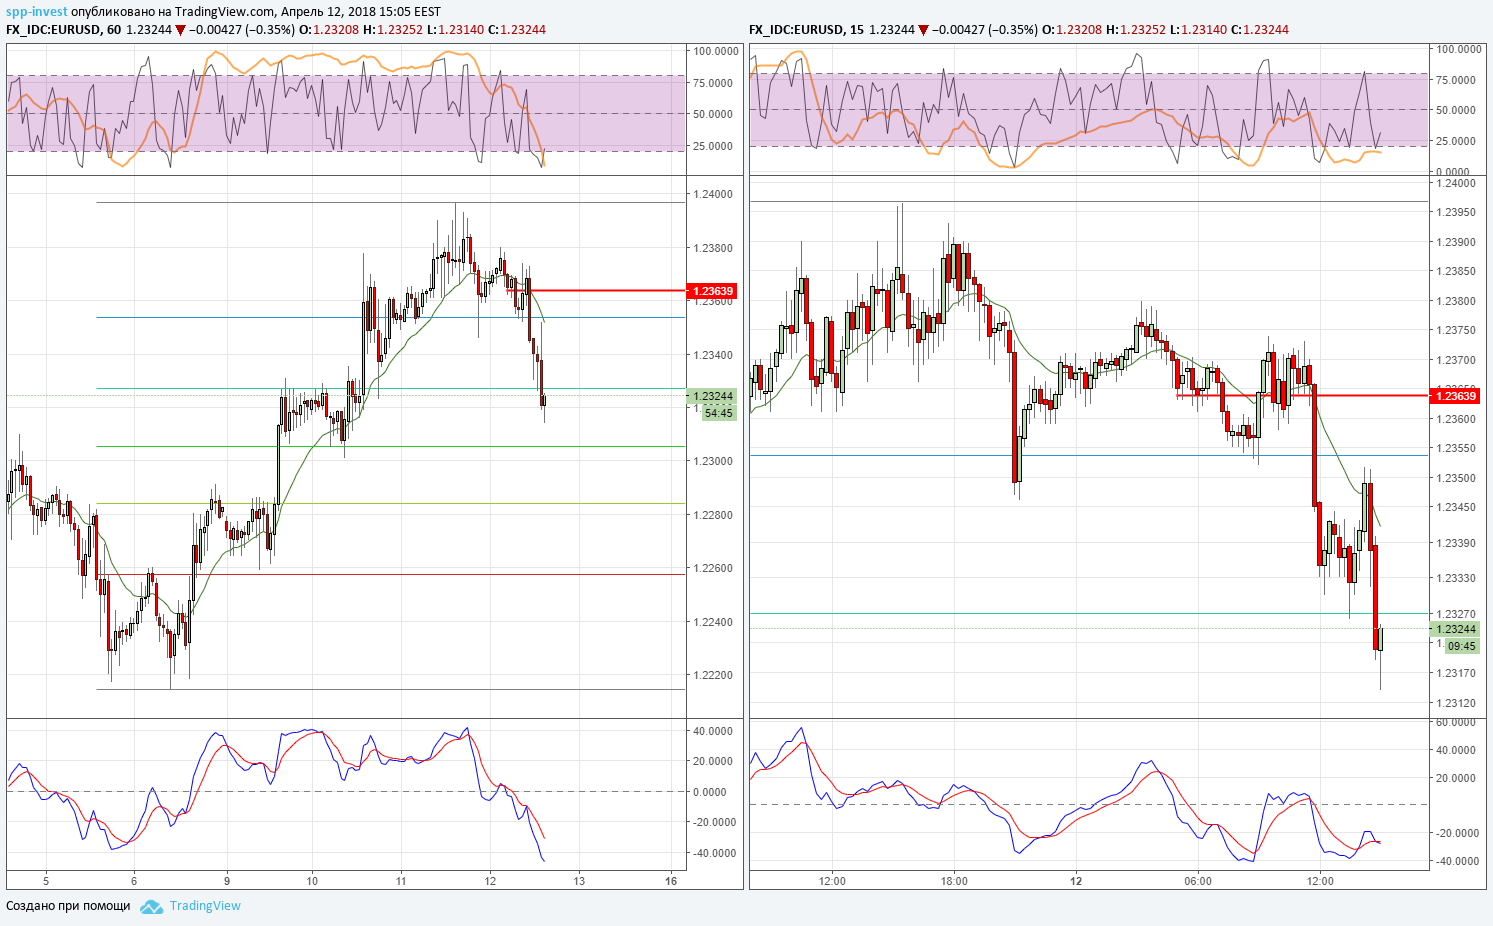The image size is (1493, 926).
Task: Click the -40.0000 level on left lower indicator scale
Action: 715,853
